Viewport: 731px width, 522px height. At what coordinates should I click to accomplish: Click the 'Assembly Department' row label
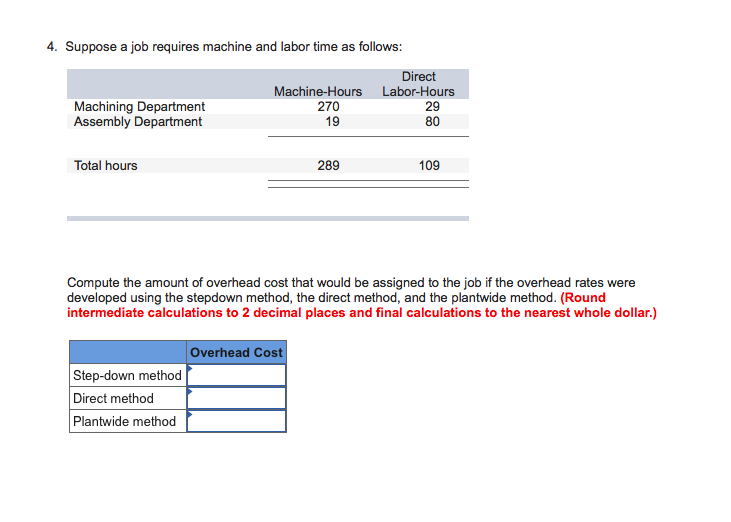click(x=138, y=122)
